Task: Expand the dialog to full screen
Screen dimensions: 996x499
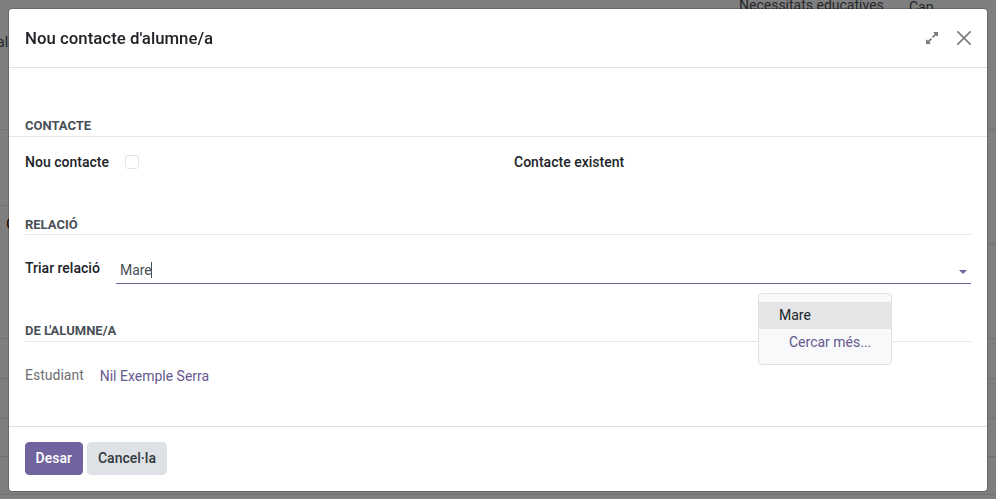Action: (x=932, y=38)
